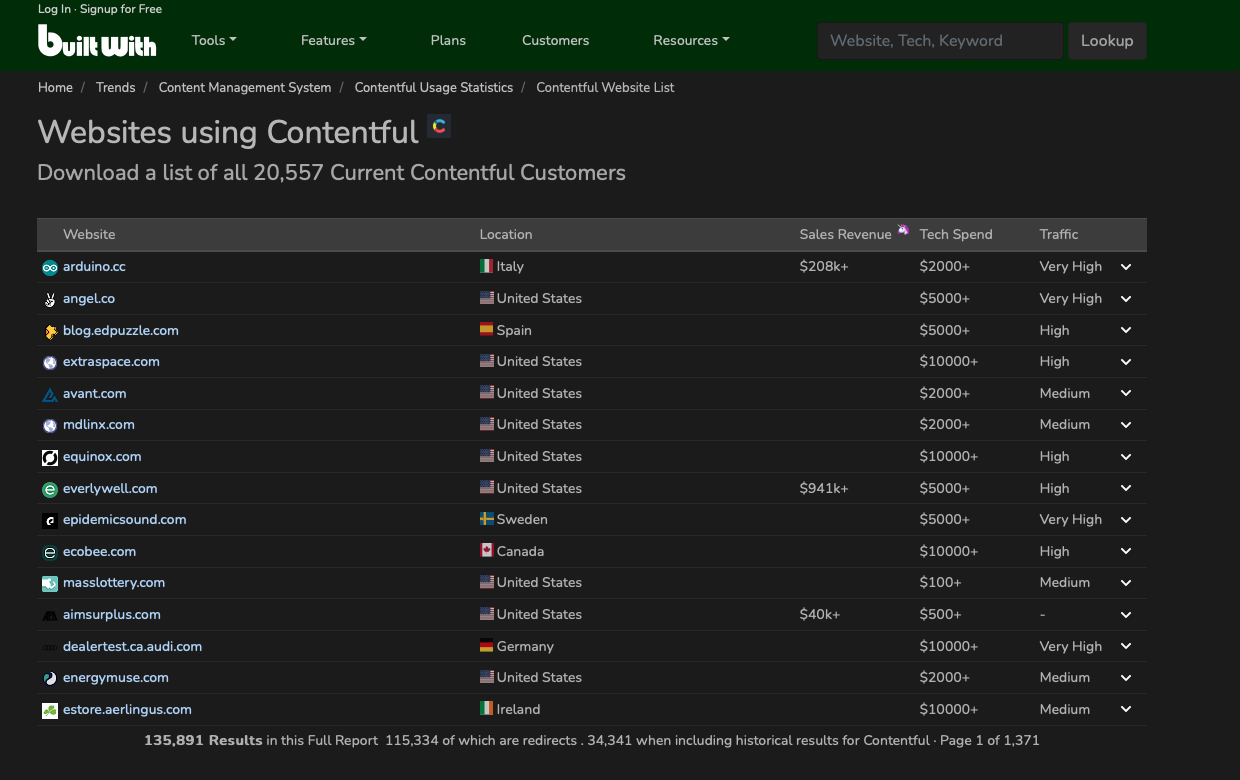Focus the Website, Tech, Keyword search field

click(x=940, y=41)
